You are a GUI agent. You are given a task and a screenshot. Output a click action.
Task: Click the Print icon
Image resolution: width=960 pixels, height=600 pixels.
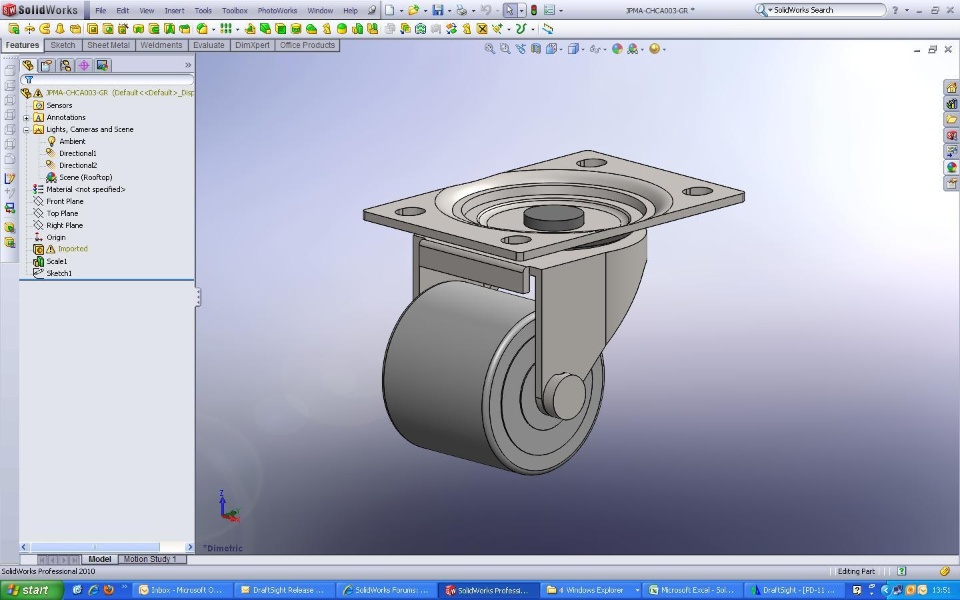[462, 10]
